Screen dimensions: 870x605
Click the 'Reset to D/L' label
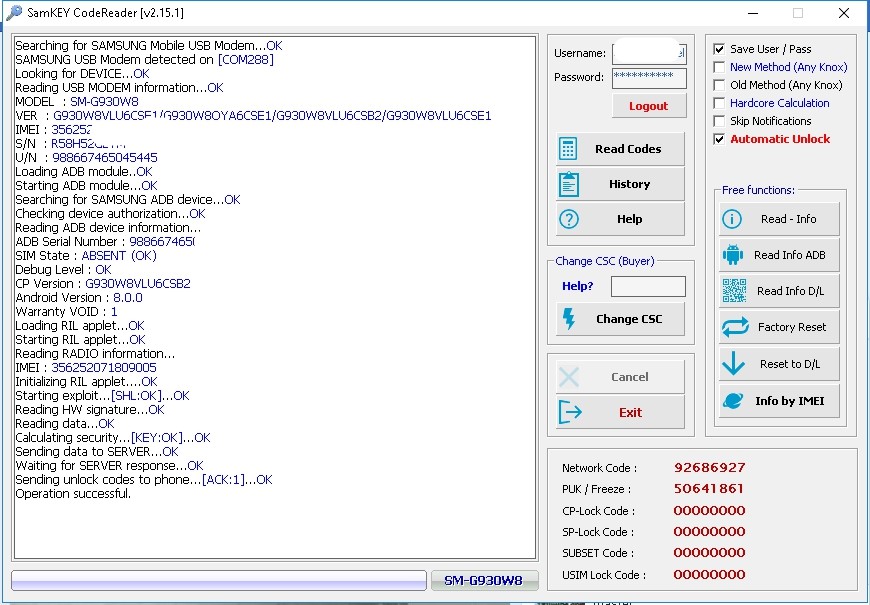pos(790,364)
